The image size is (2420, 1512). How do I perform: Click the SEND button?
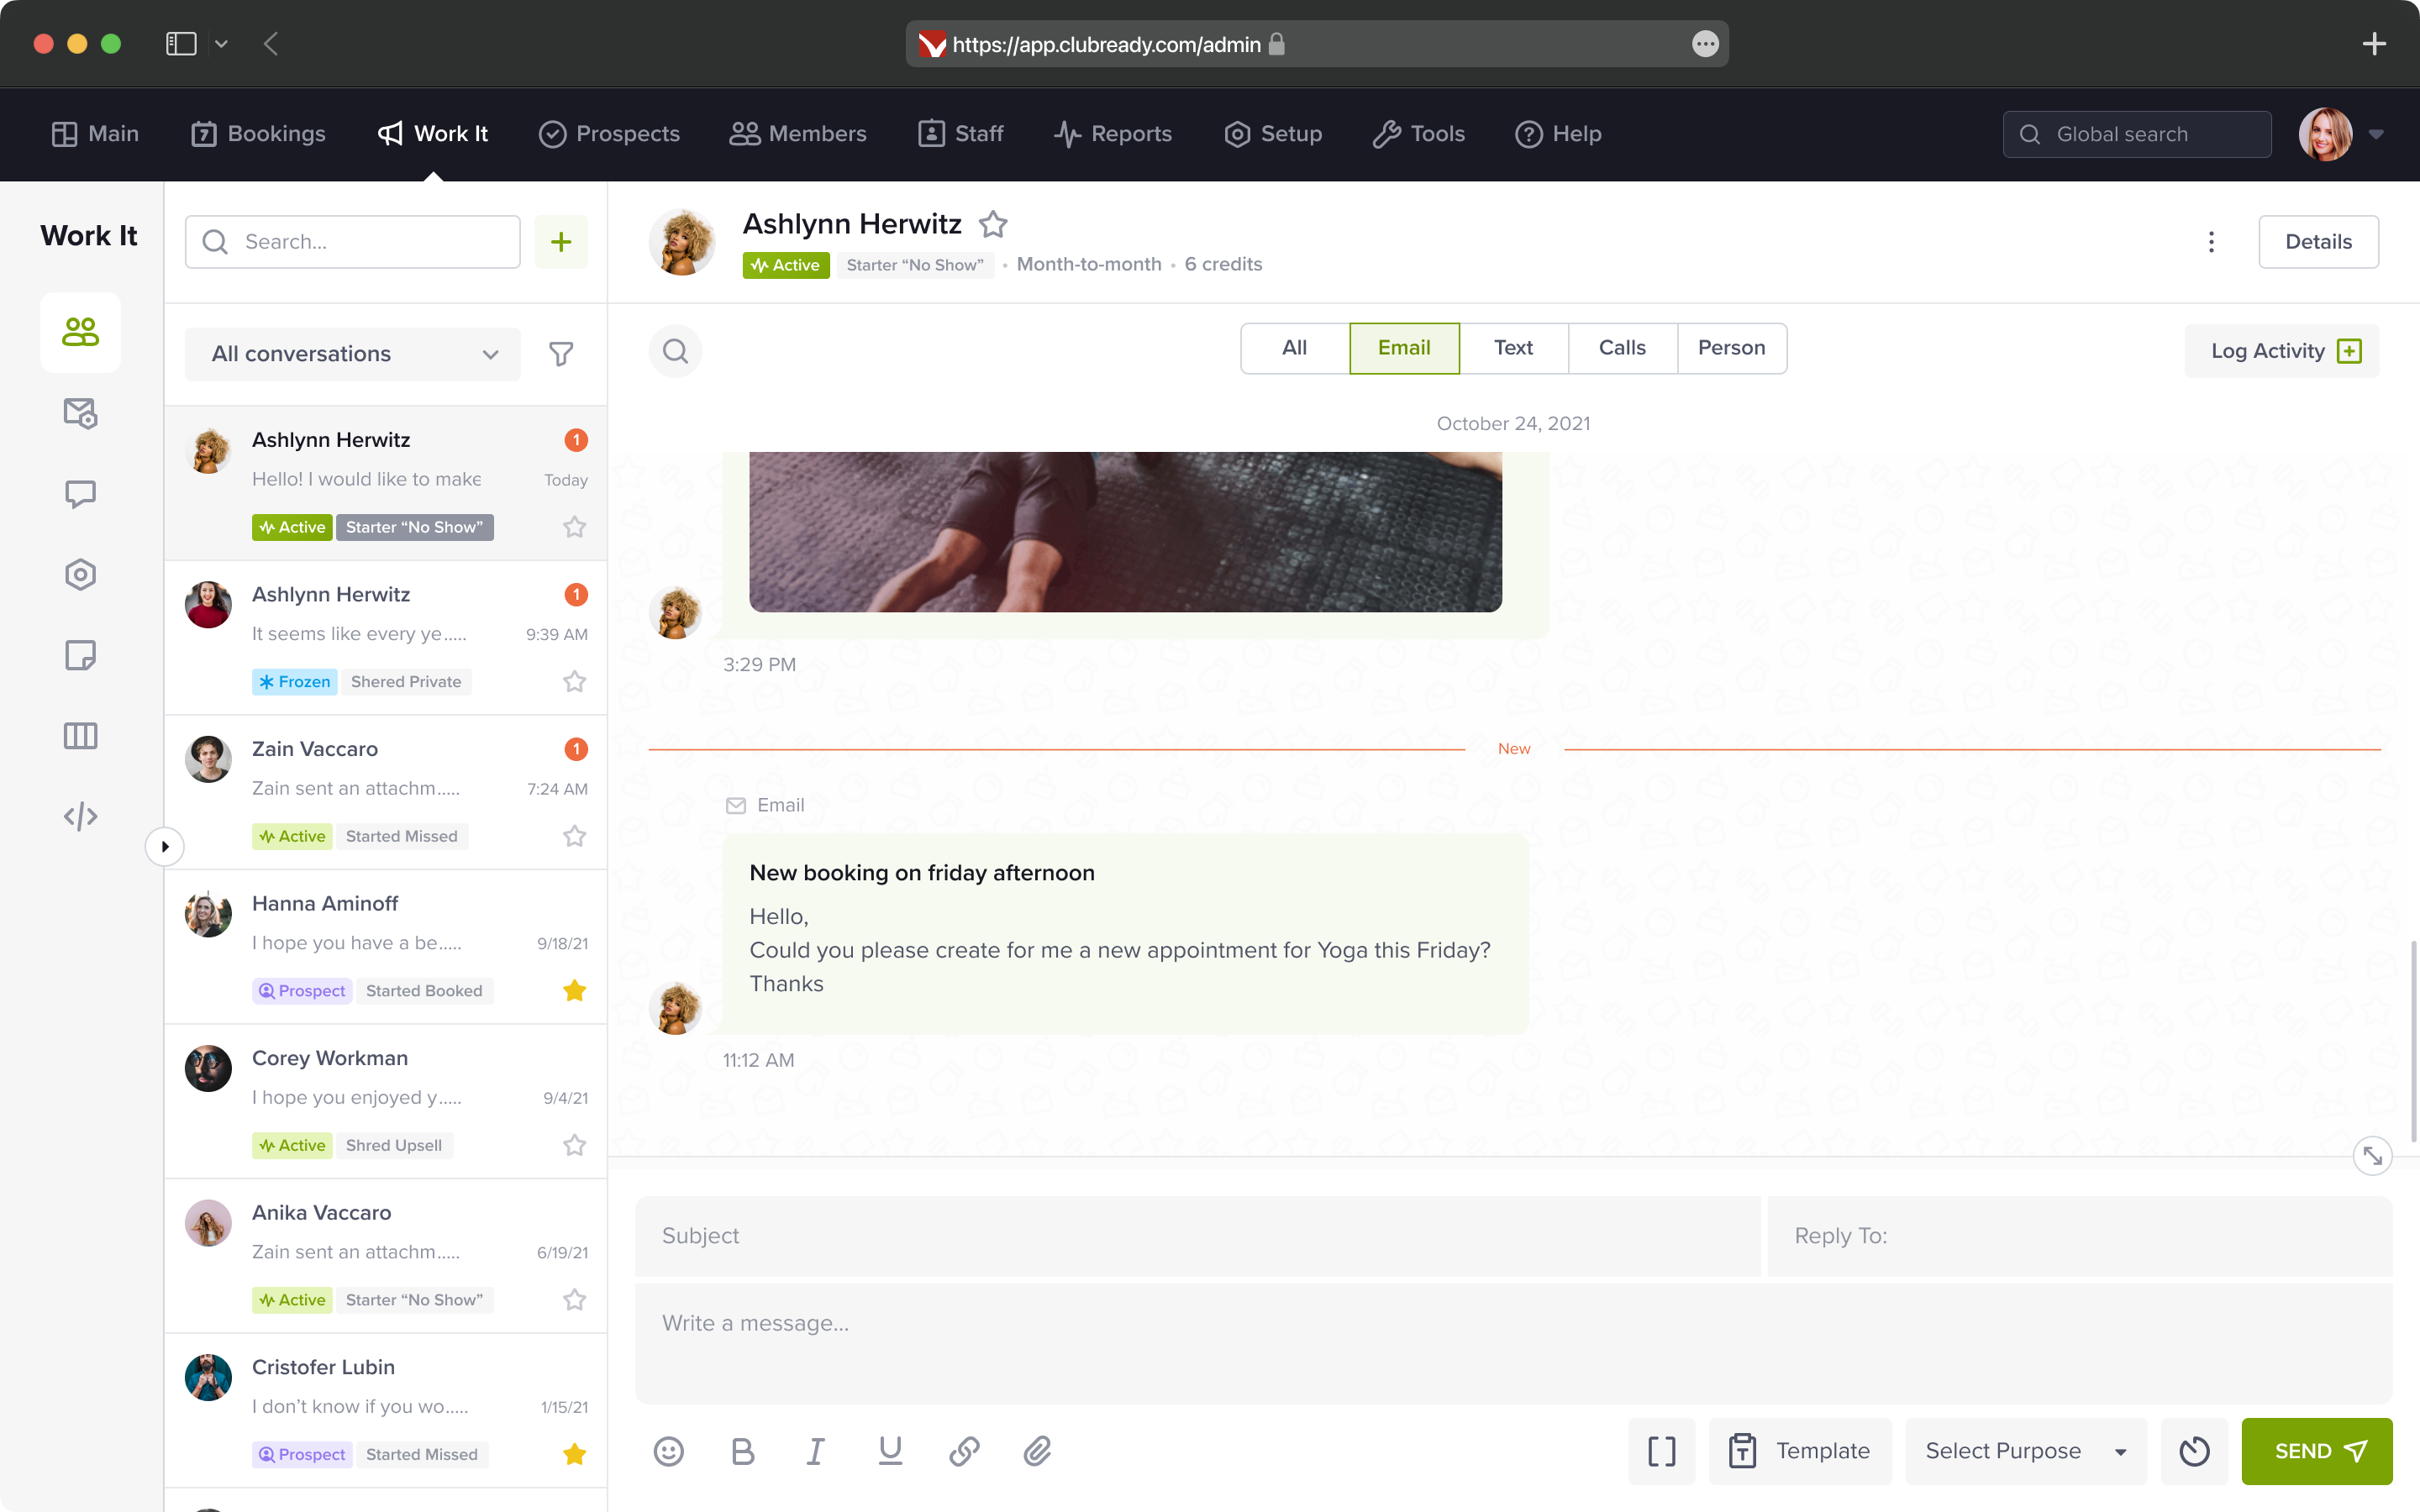click(2316, 1450)
